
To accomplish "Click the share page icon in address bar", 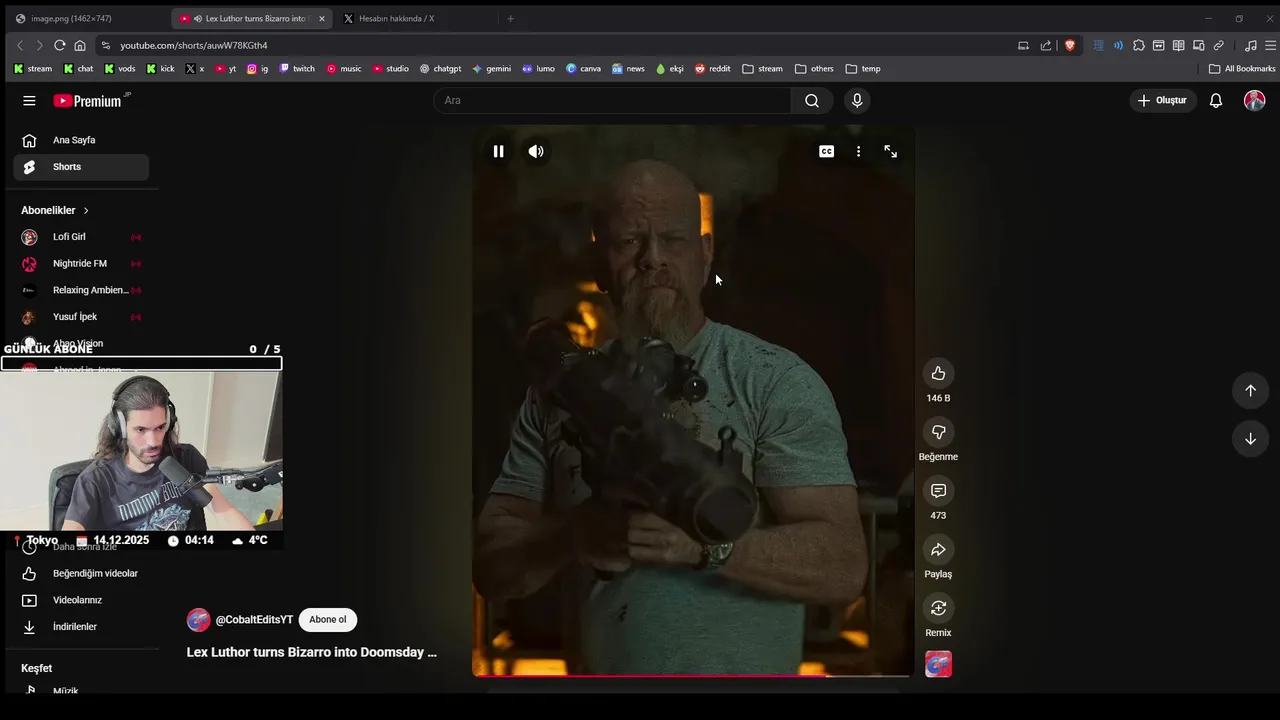I will (1046, 45).
